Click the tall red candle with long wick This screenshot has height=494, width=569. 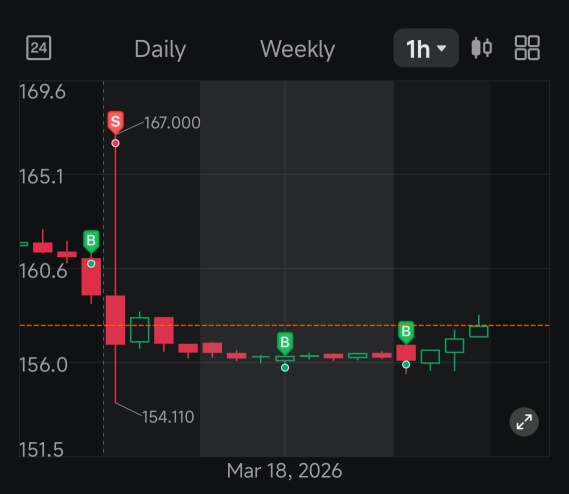[115, 319]
